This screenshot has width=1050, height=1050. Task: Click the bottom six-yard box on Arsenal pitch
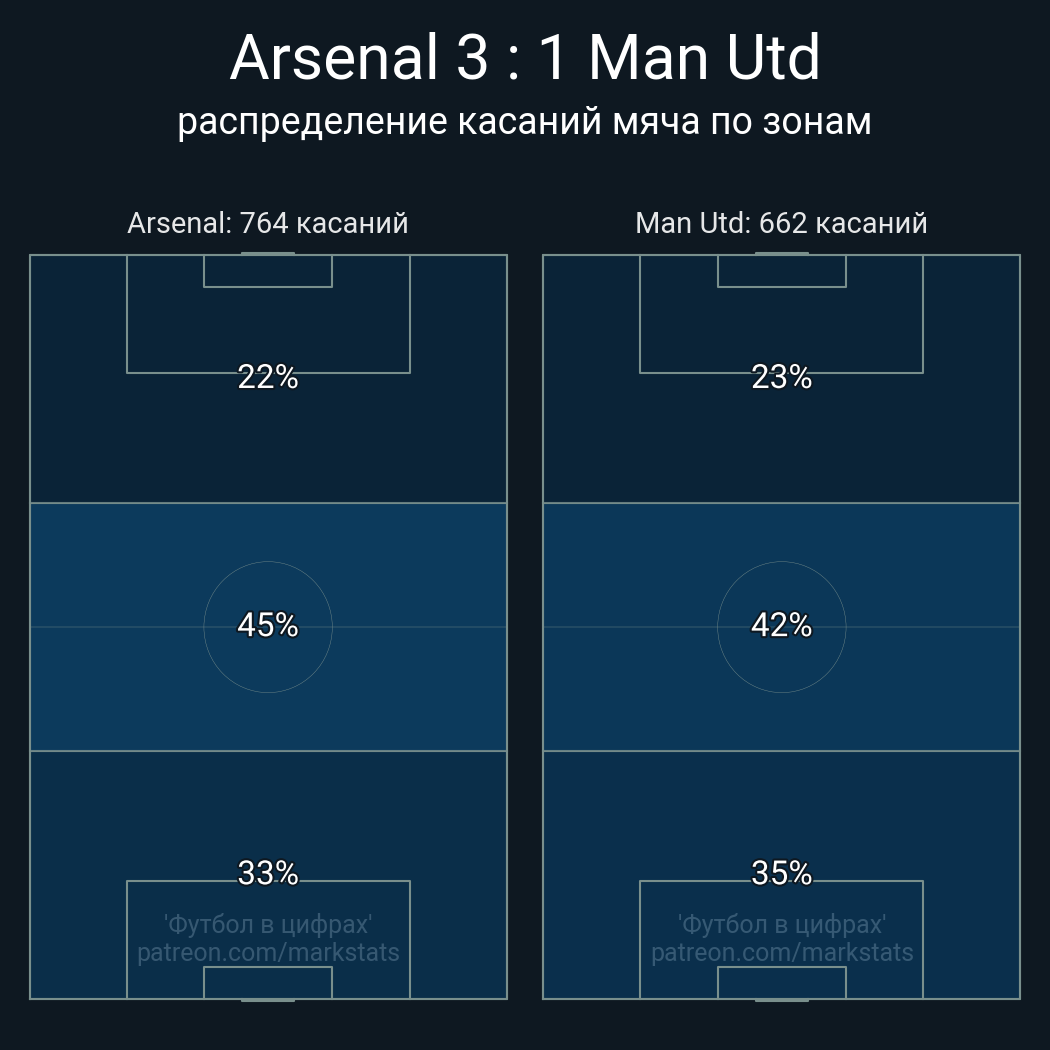click(268, 982)
